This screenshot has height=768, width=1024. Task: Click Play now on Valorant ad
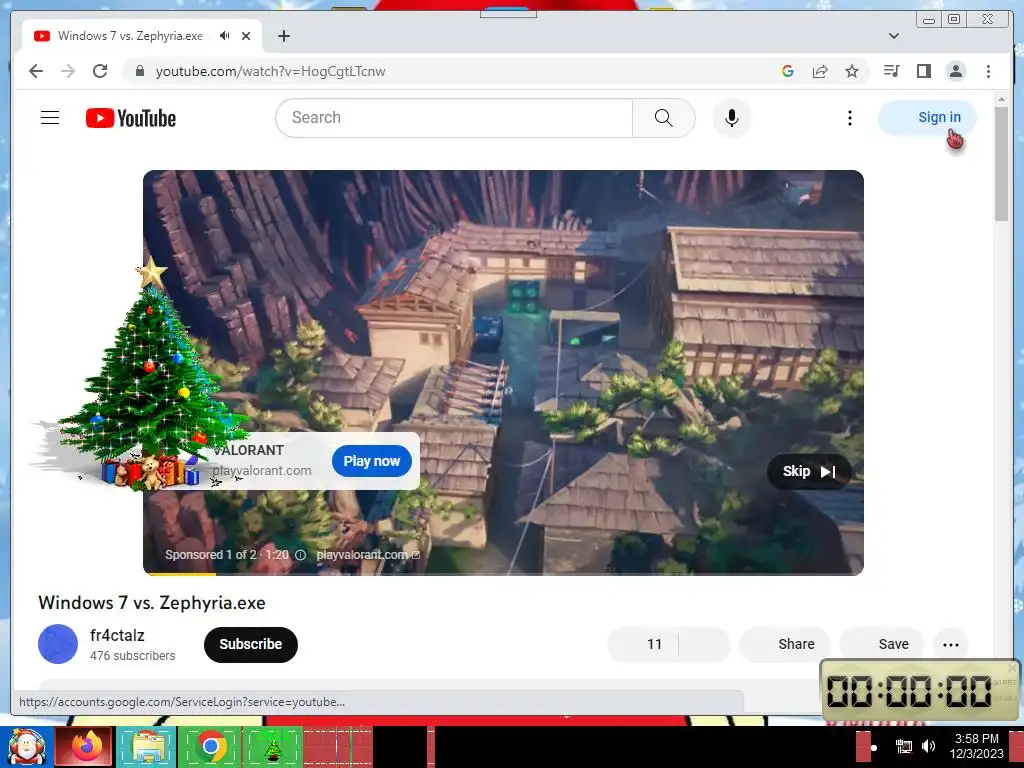[372, 461]
